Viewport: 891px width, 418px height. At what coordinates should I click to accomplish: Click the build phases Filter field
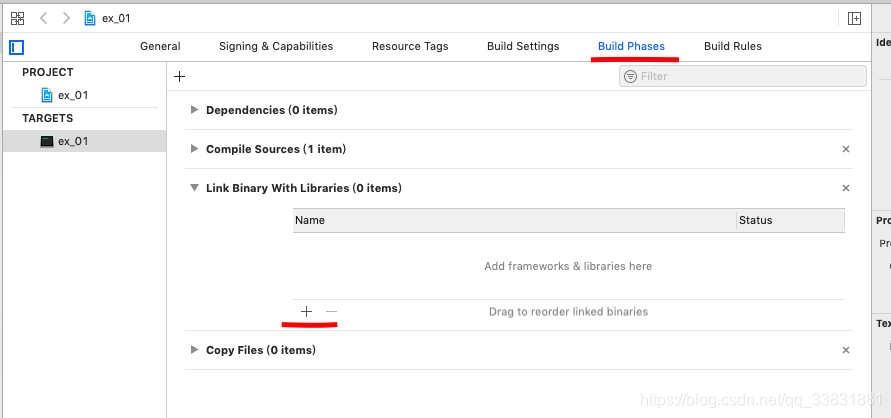coord(743,76)
